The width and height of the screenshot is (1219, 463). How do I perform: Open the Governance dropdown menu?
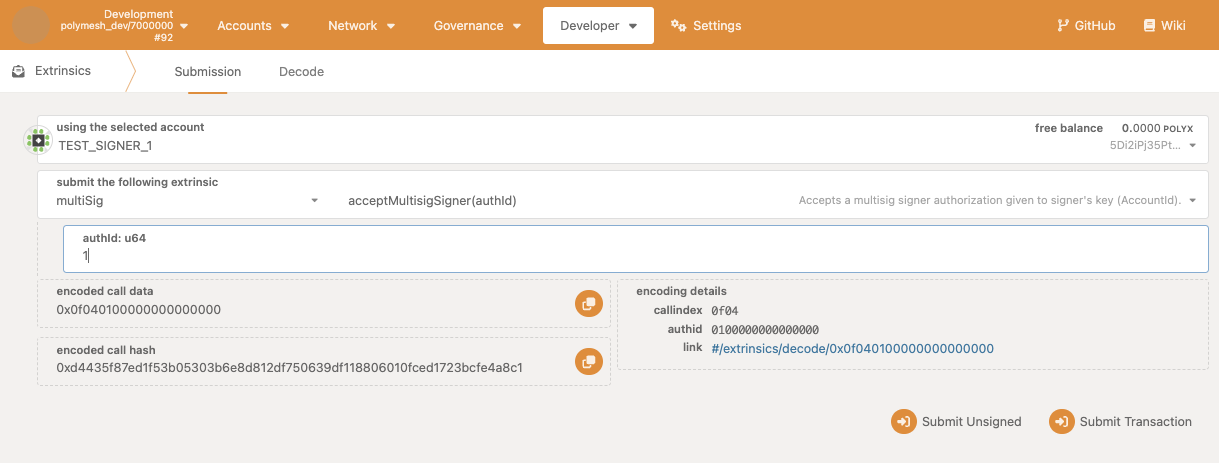477,26
